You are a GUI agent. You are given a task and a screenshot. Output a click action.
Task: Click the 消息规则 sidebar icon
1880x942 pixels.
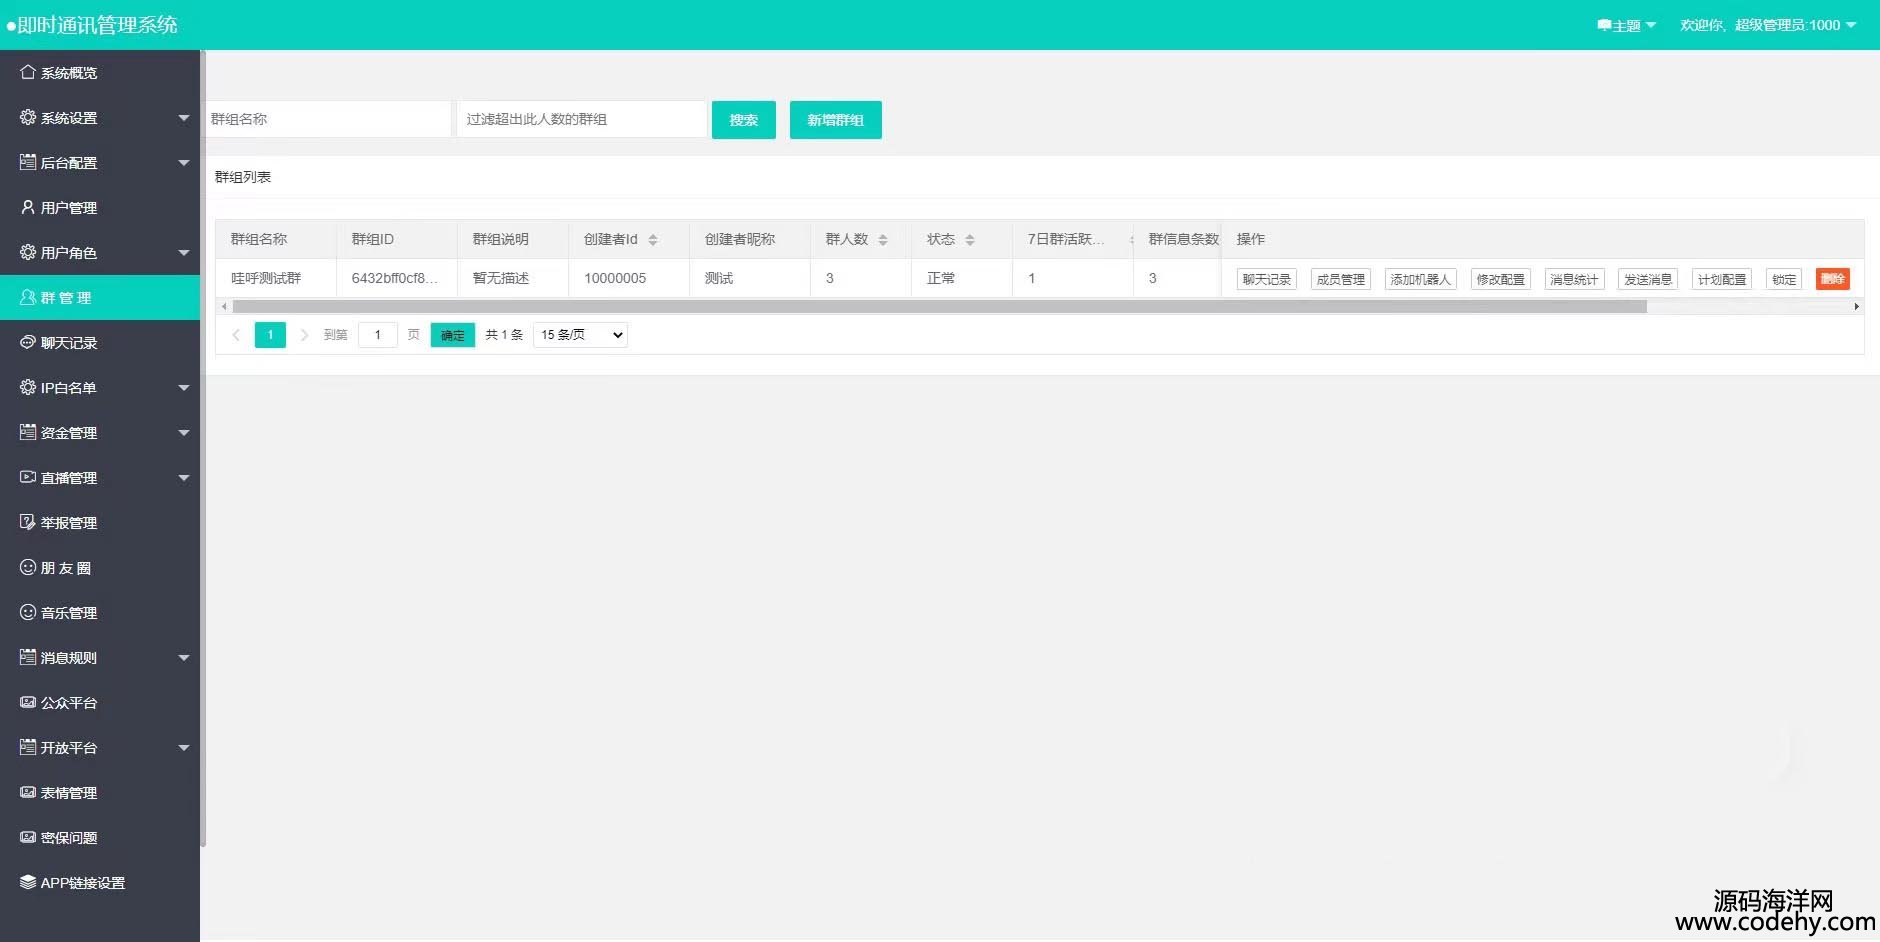(x=28, y=657)
